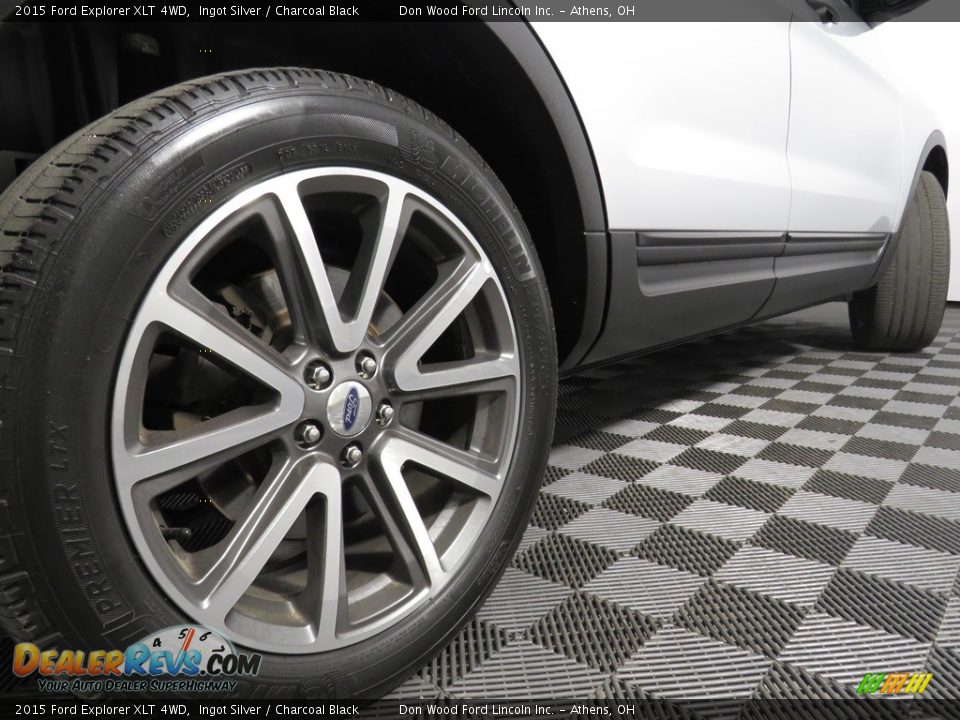Screen dimensions: 960x720
Task: Click the bottom-left lug nut on wheel
Action: [309, 433]
